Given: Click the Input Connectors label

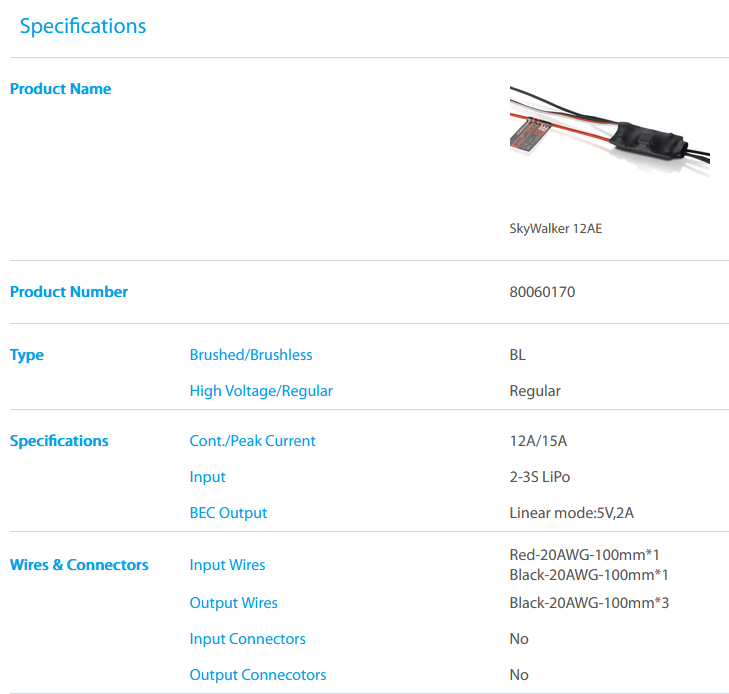Looking at the screenshot, I should (247, 639).
